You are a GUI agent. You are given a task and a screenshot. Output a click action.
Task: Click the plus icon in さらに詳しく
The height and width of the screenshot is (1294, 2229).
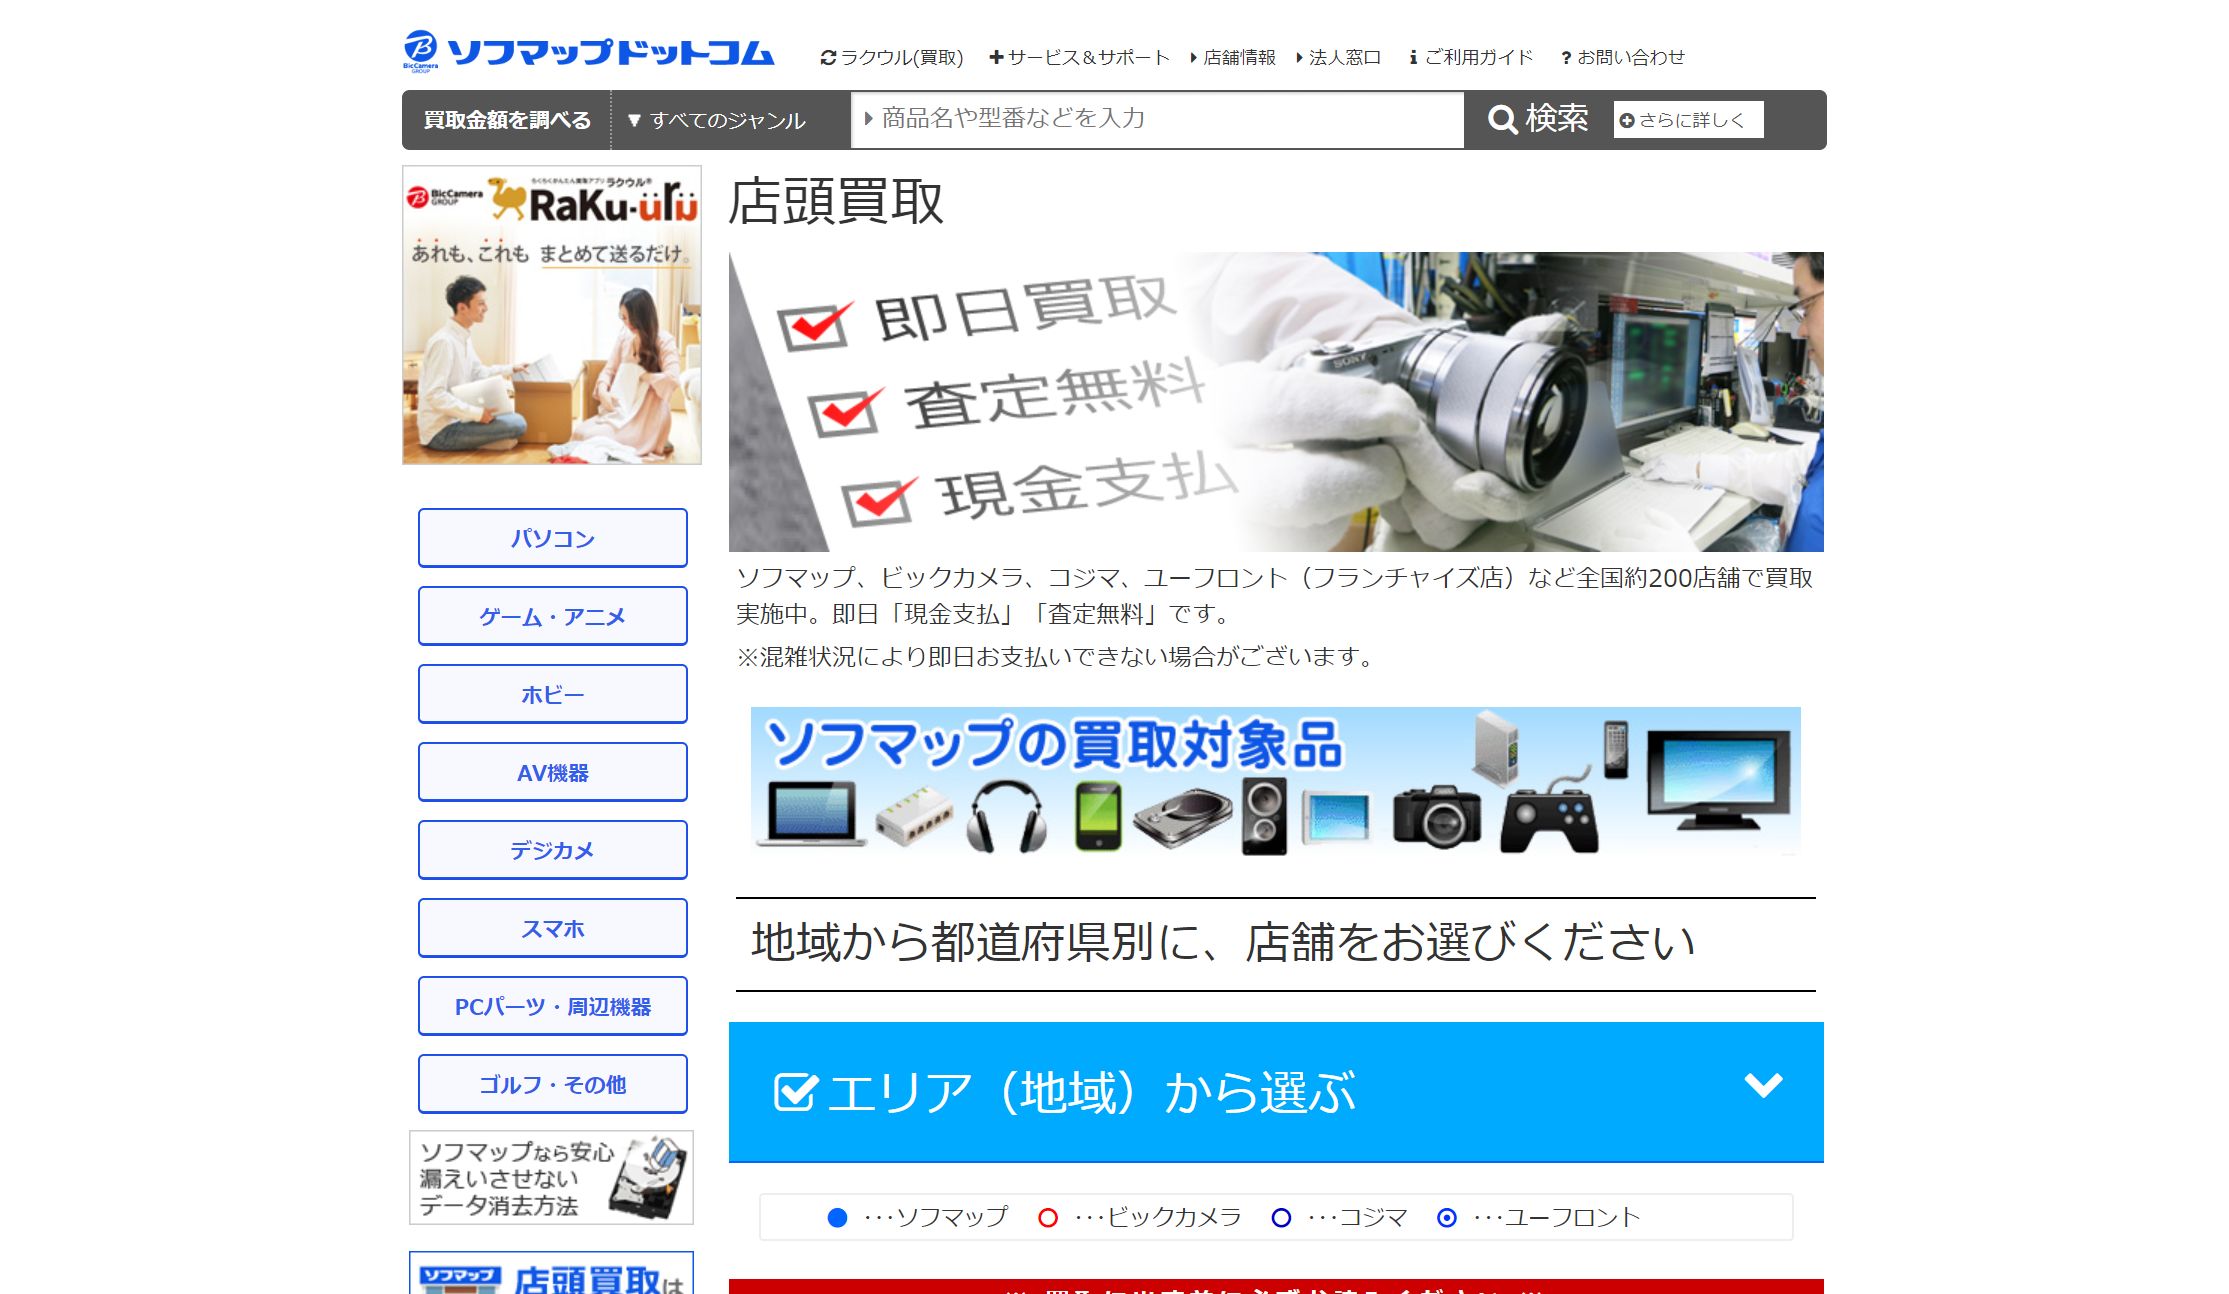tap(1627, 121)
